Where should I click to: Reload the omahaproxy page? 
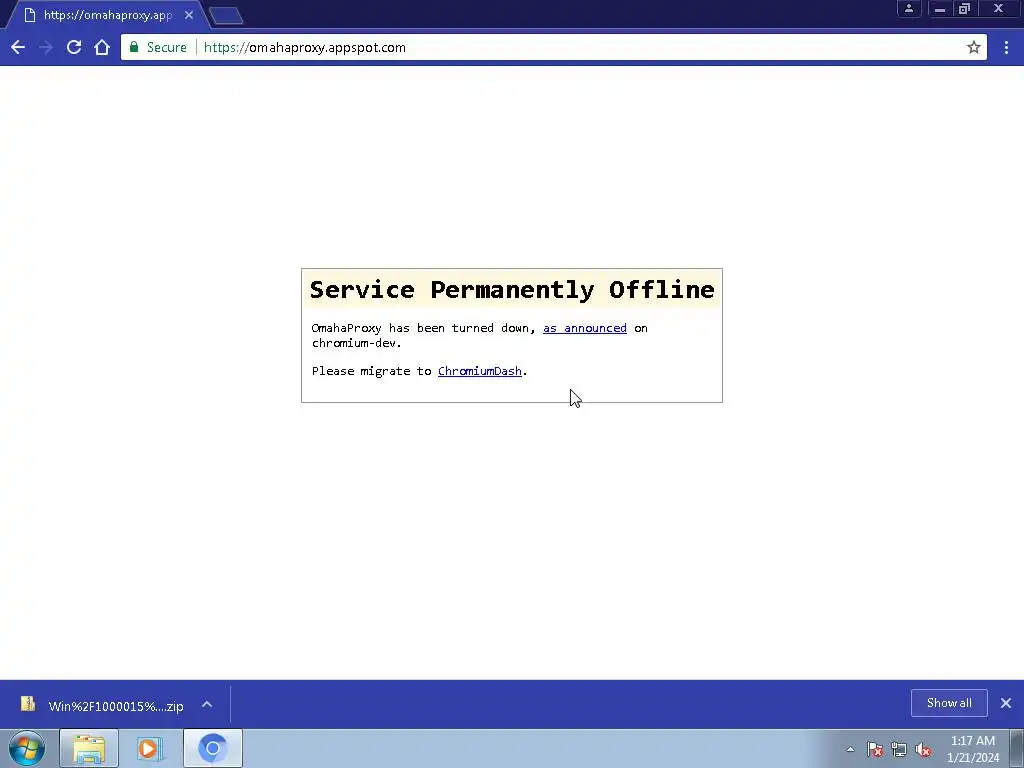tap(74, 47)
